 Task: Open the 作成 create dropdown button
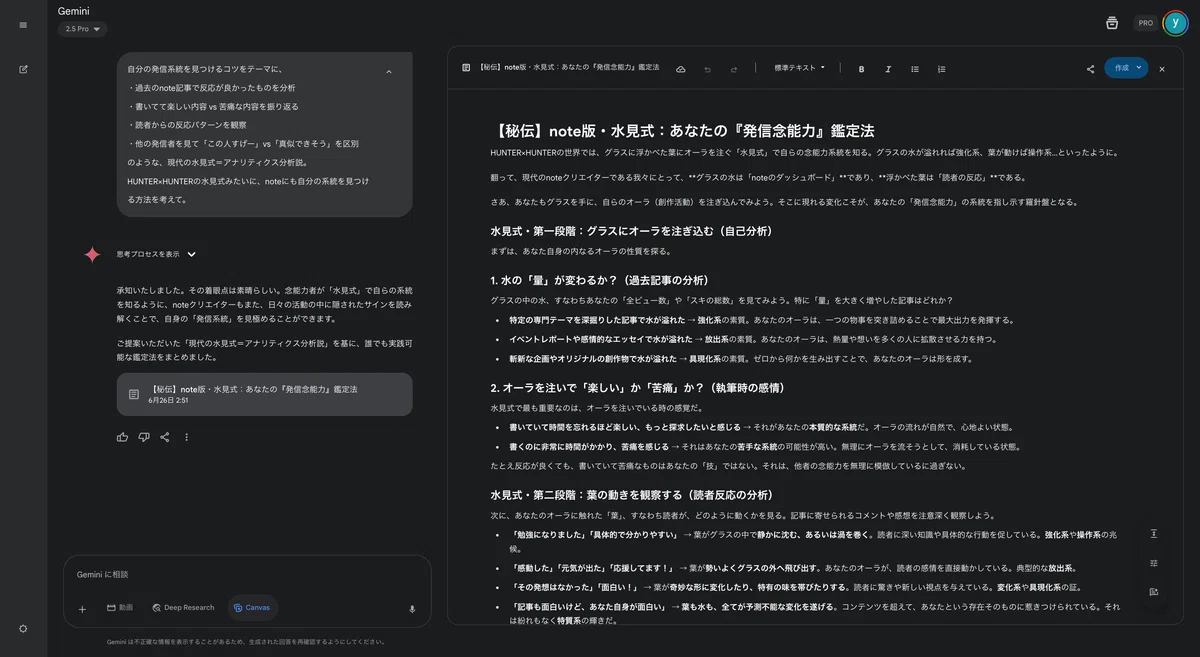pyautogui.click(x=1126, y=68)
